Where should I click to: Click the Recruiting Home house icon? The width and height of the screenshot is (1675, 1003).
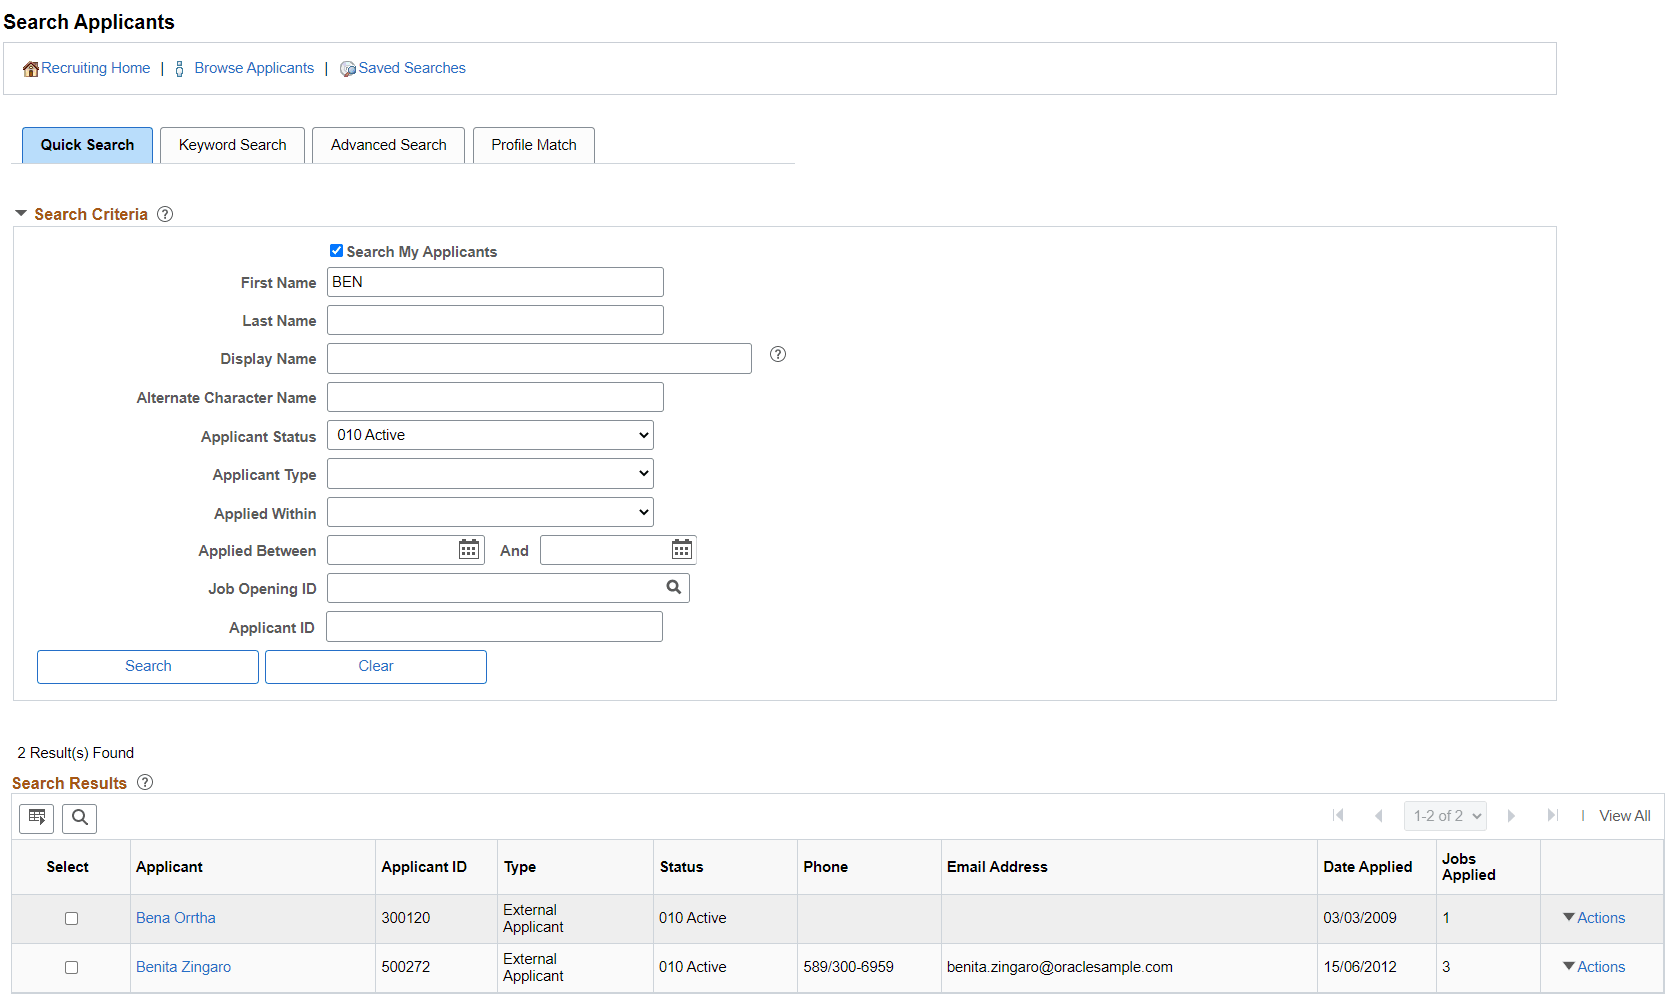click(31, 68)
